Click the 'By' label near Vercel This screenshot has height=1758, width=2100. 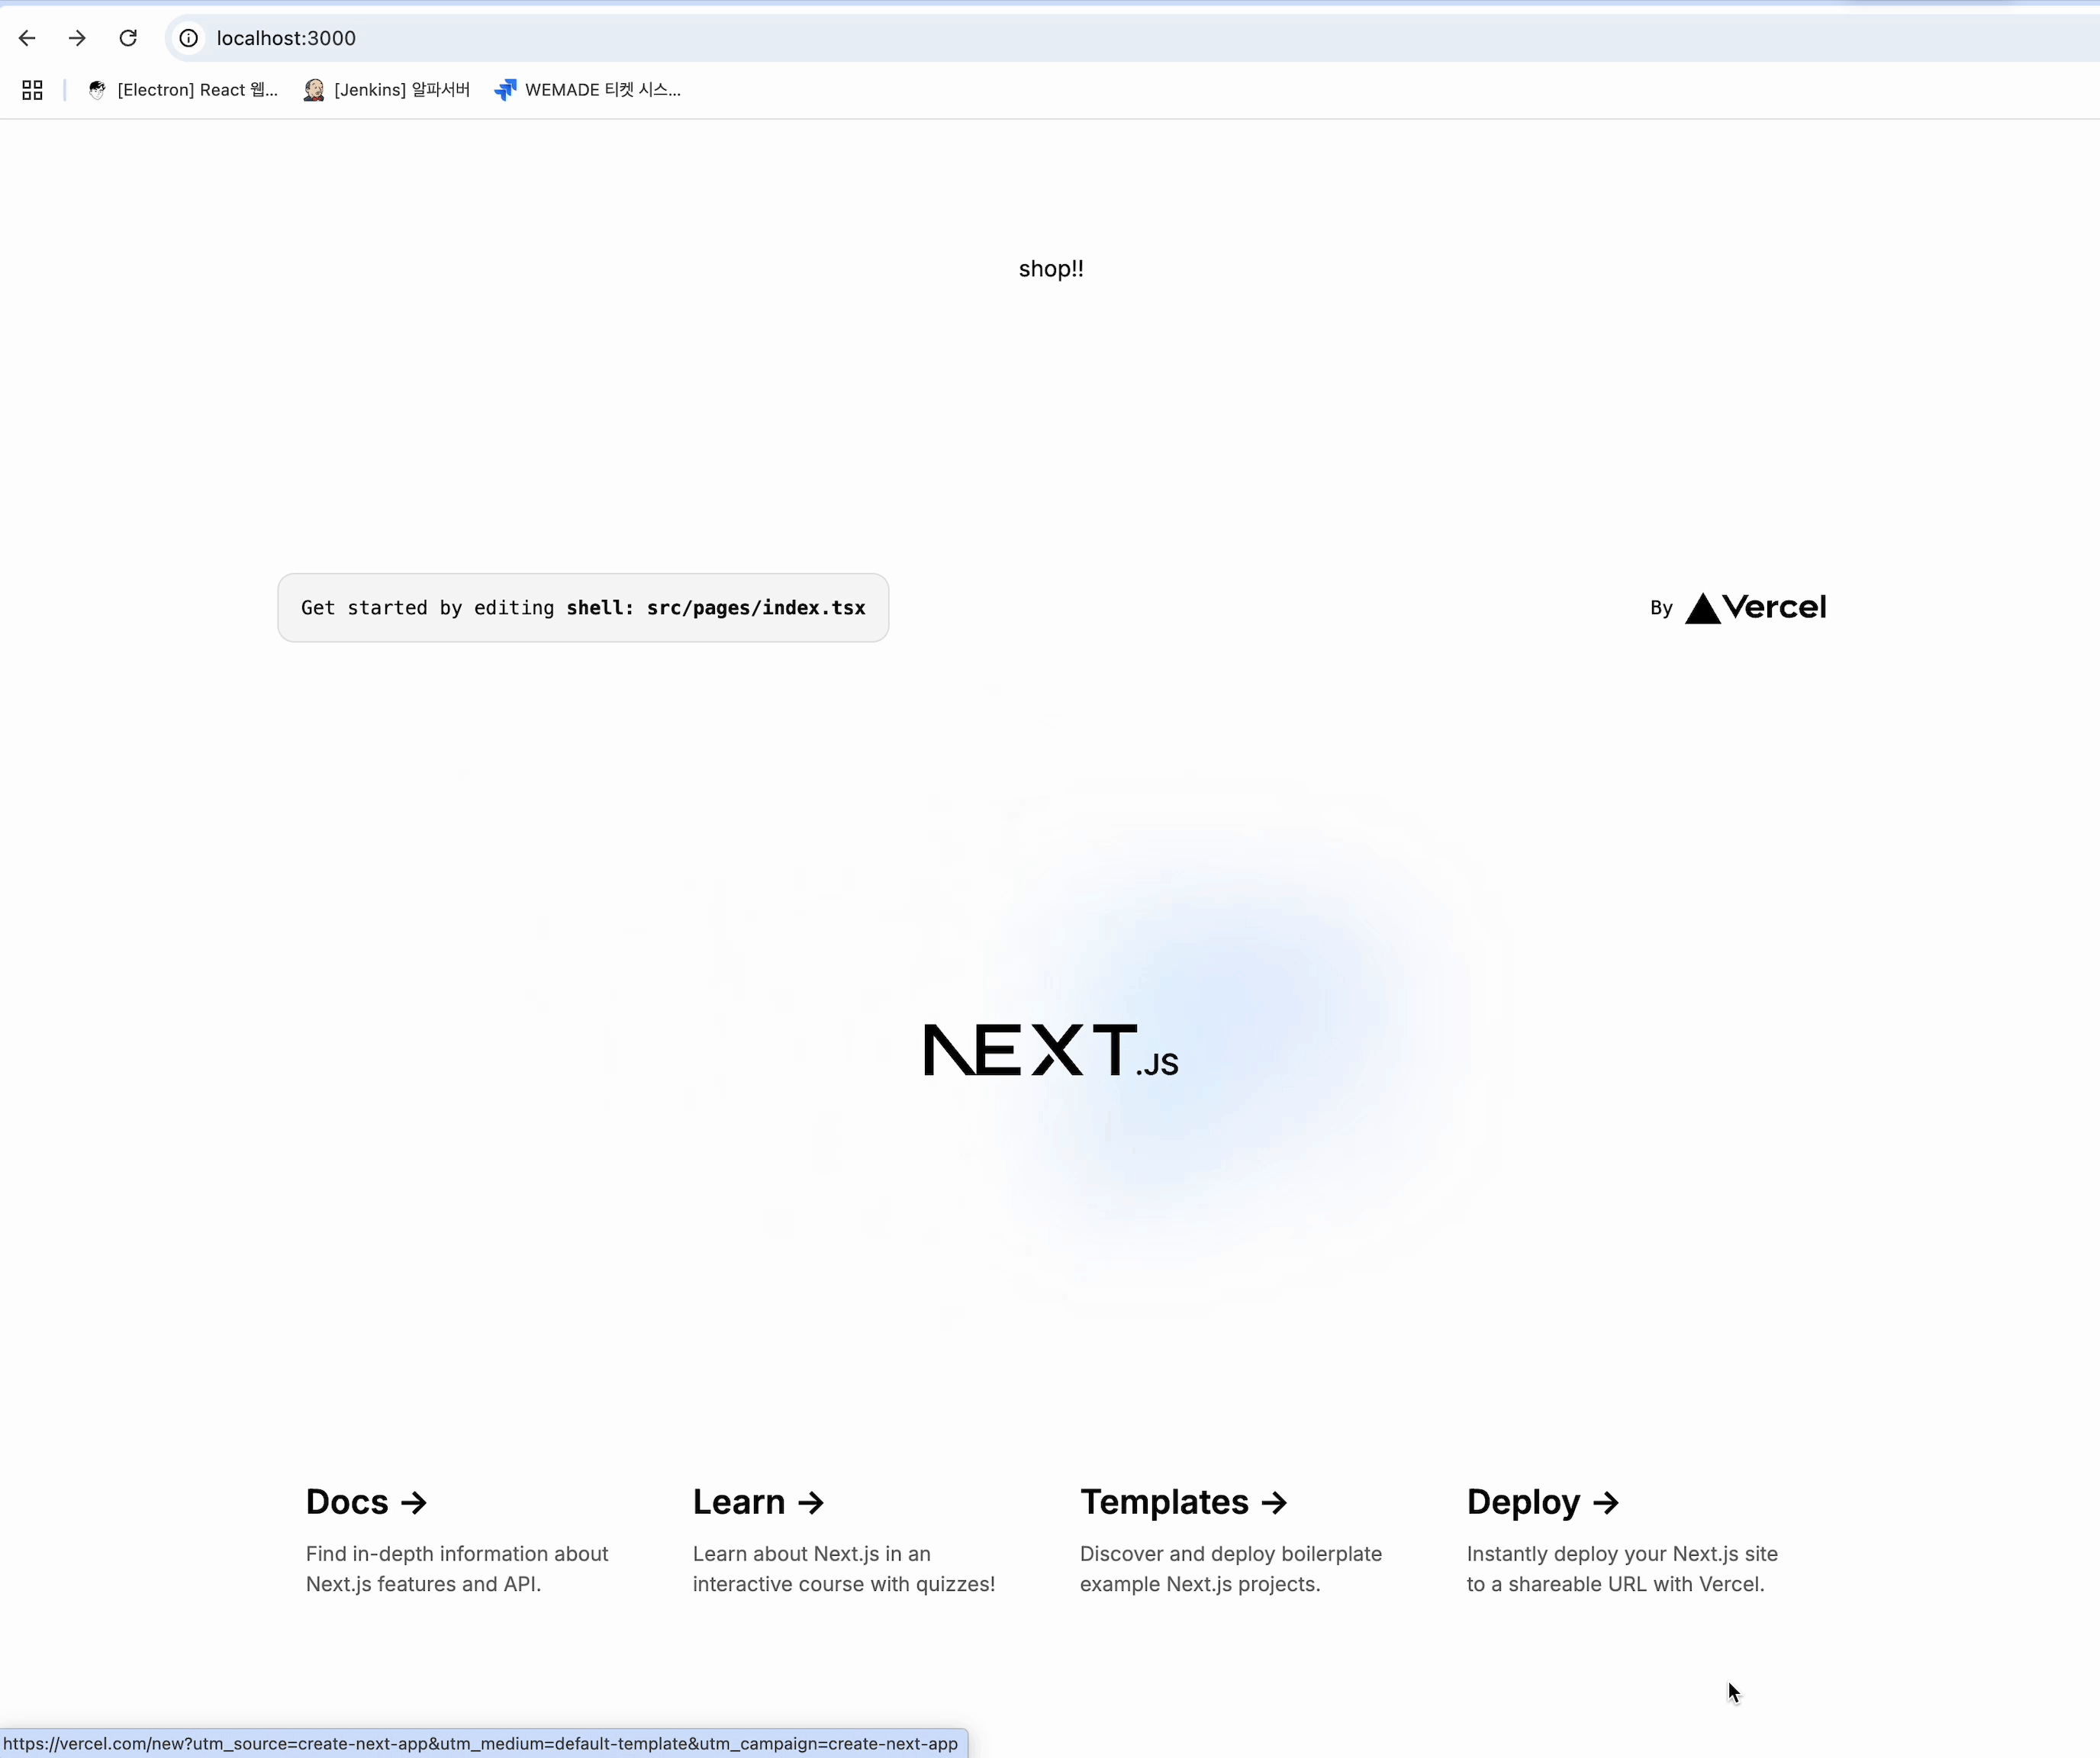click(1661, 608)
